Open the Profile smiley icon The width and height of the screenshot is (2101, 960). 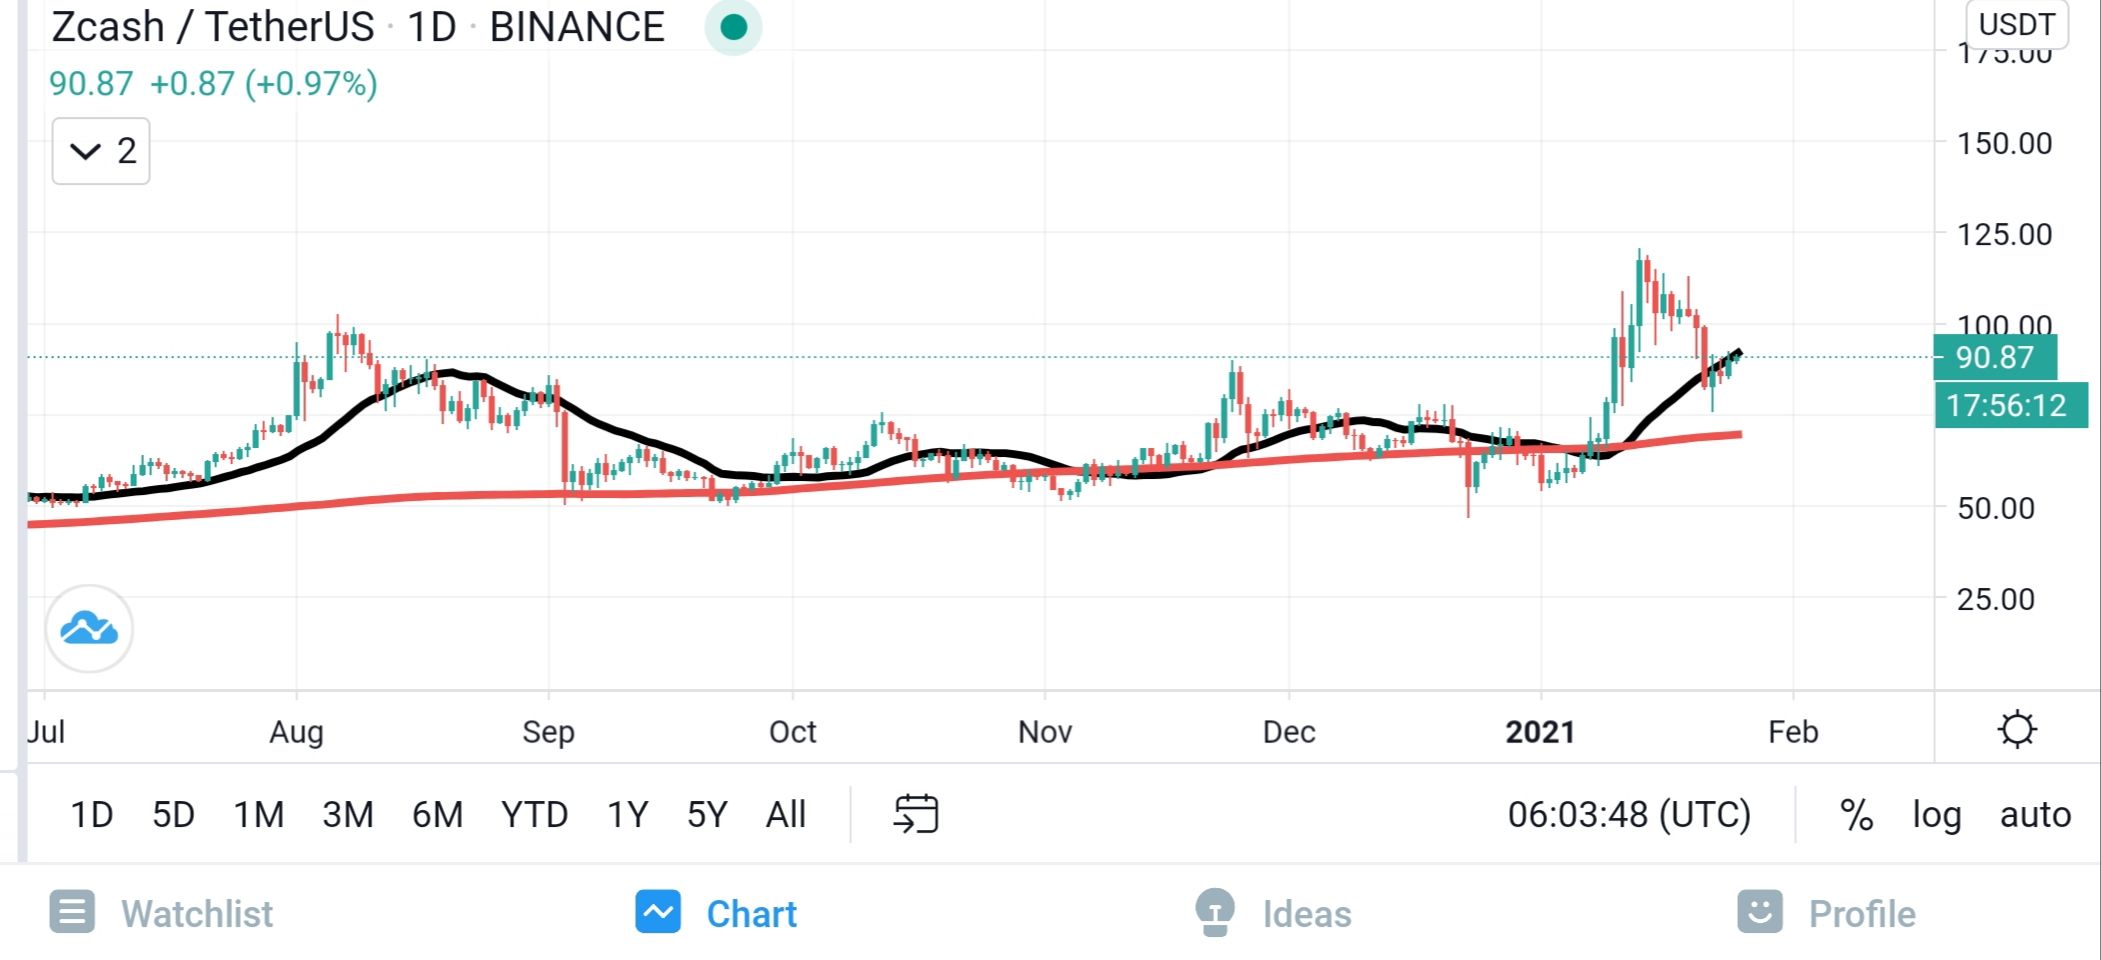[1760, 912]
